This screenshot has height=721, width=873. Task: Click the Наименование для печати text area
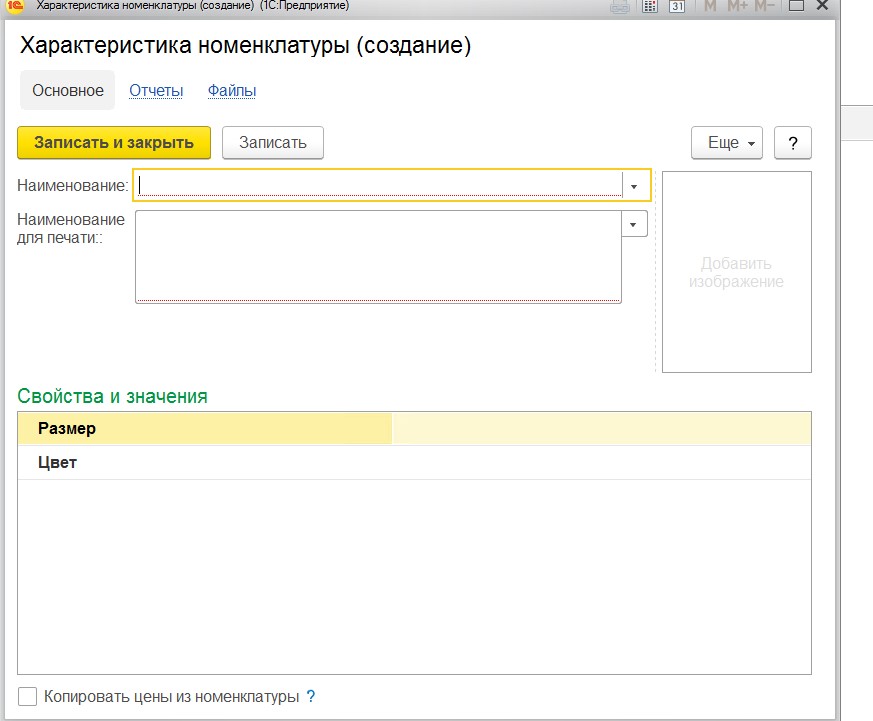(378, 255)
